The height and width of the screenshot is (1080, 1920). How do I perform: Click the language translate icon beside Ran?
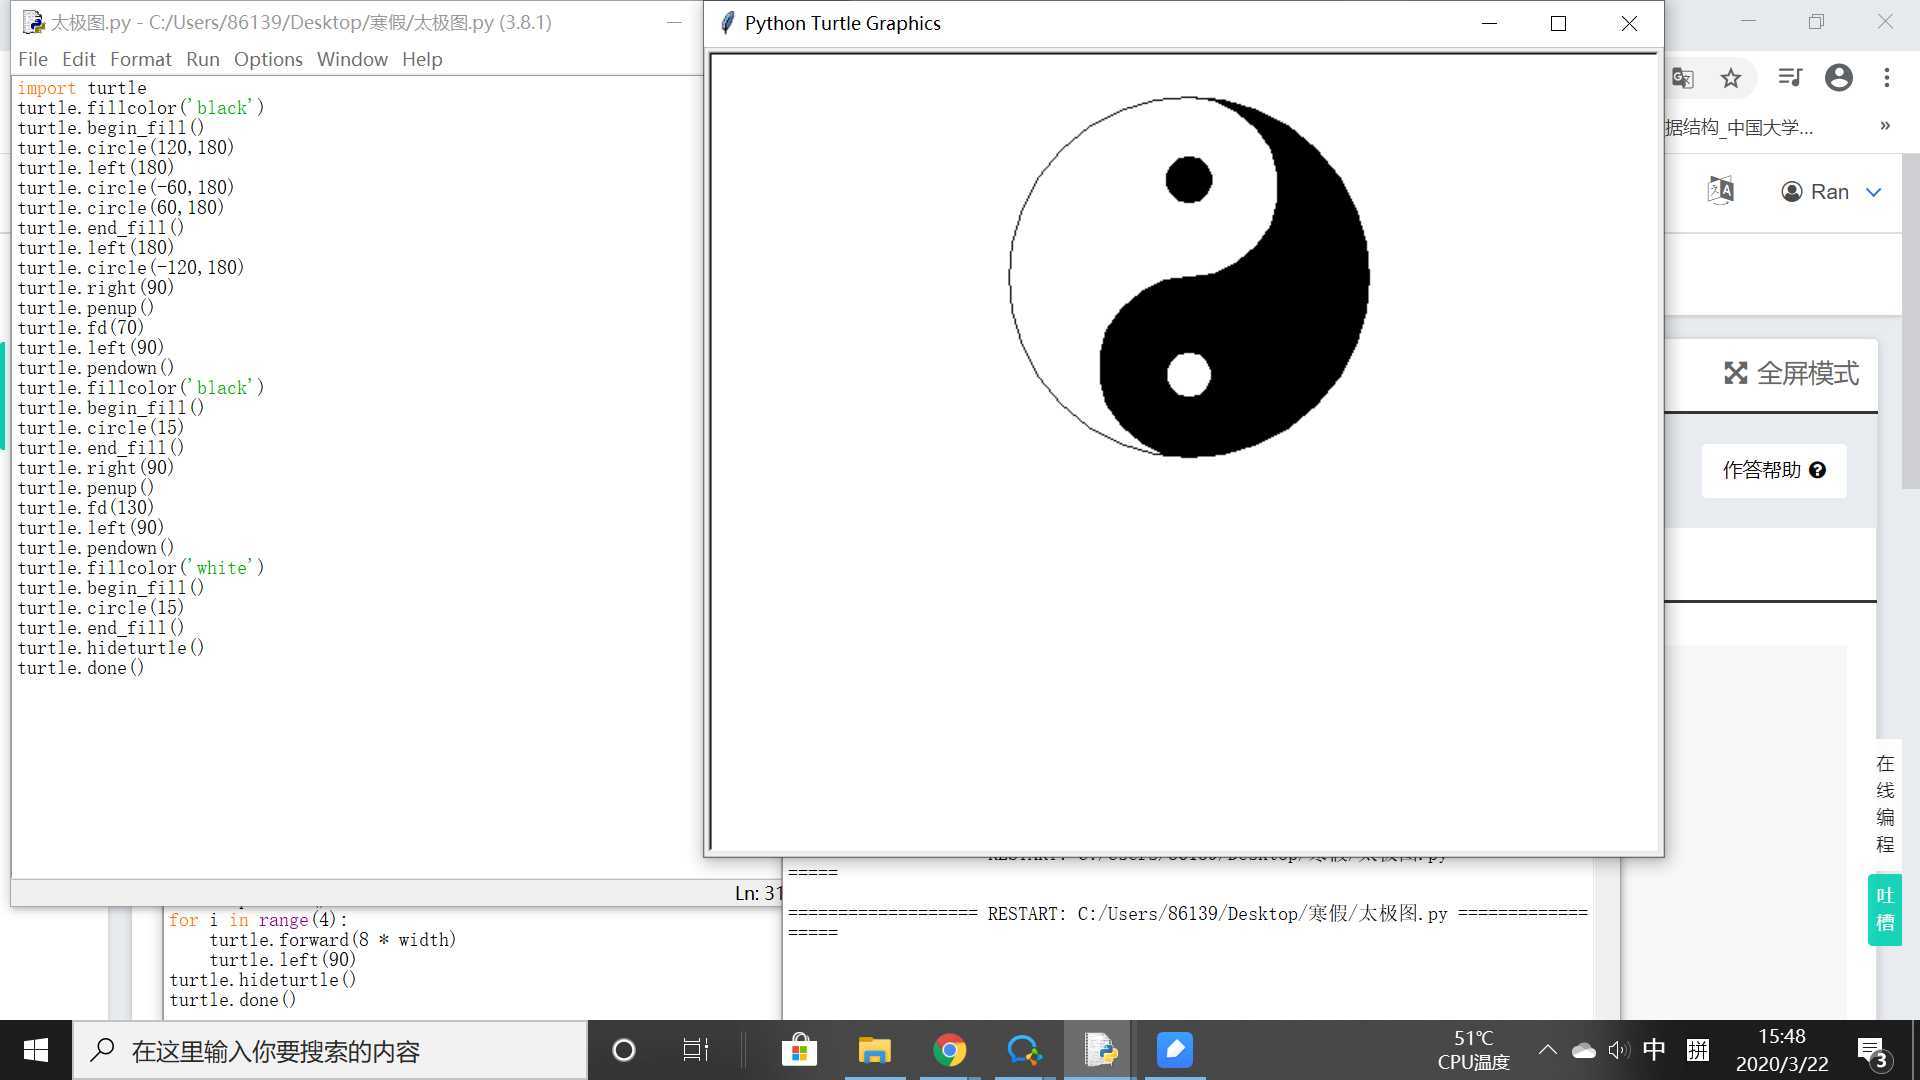pos(1720,191)
